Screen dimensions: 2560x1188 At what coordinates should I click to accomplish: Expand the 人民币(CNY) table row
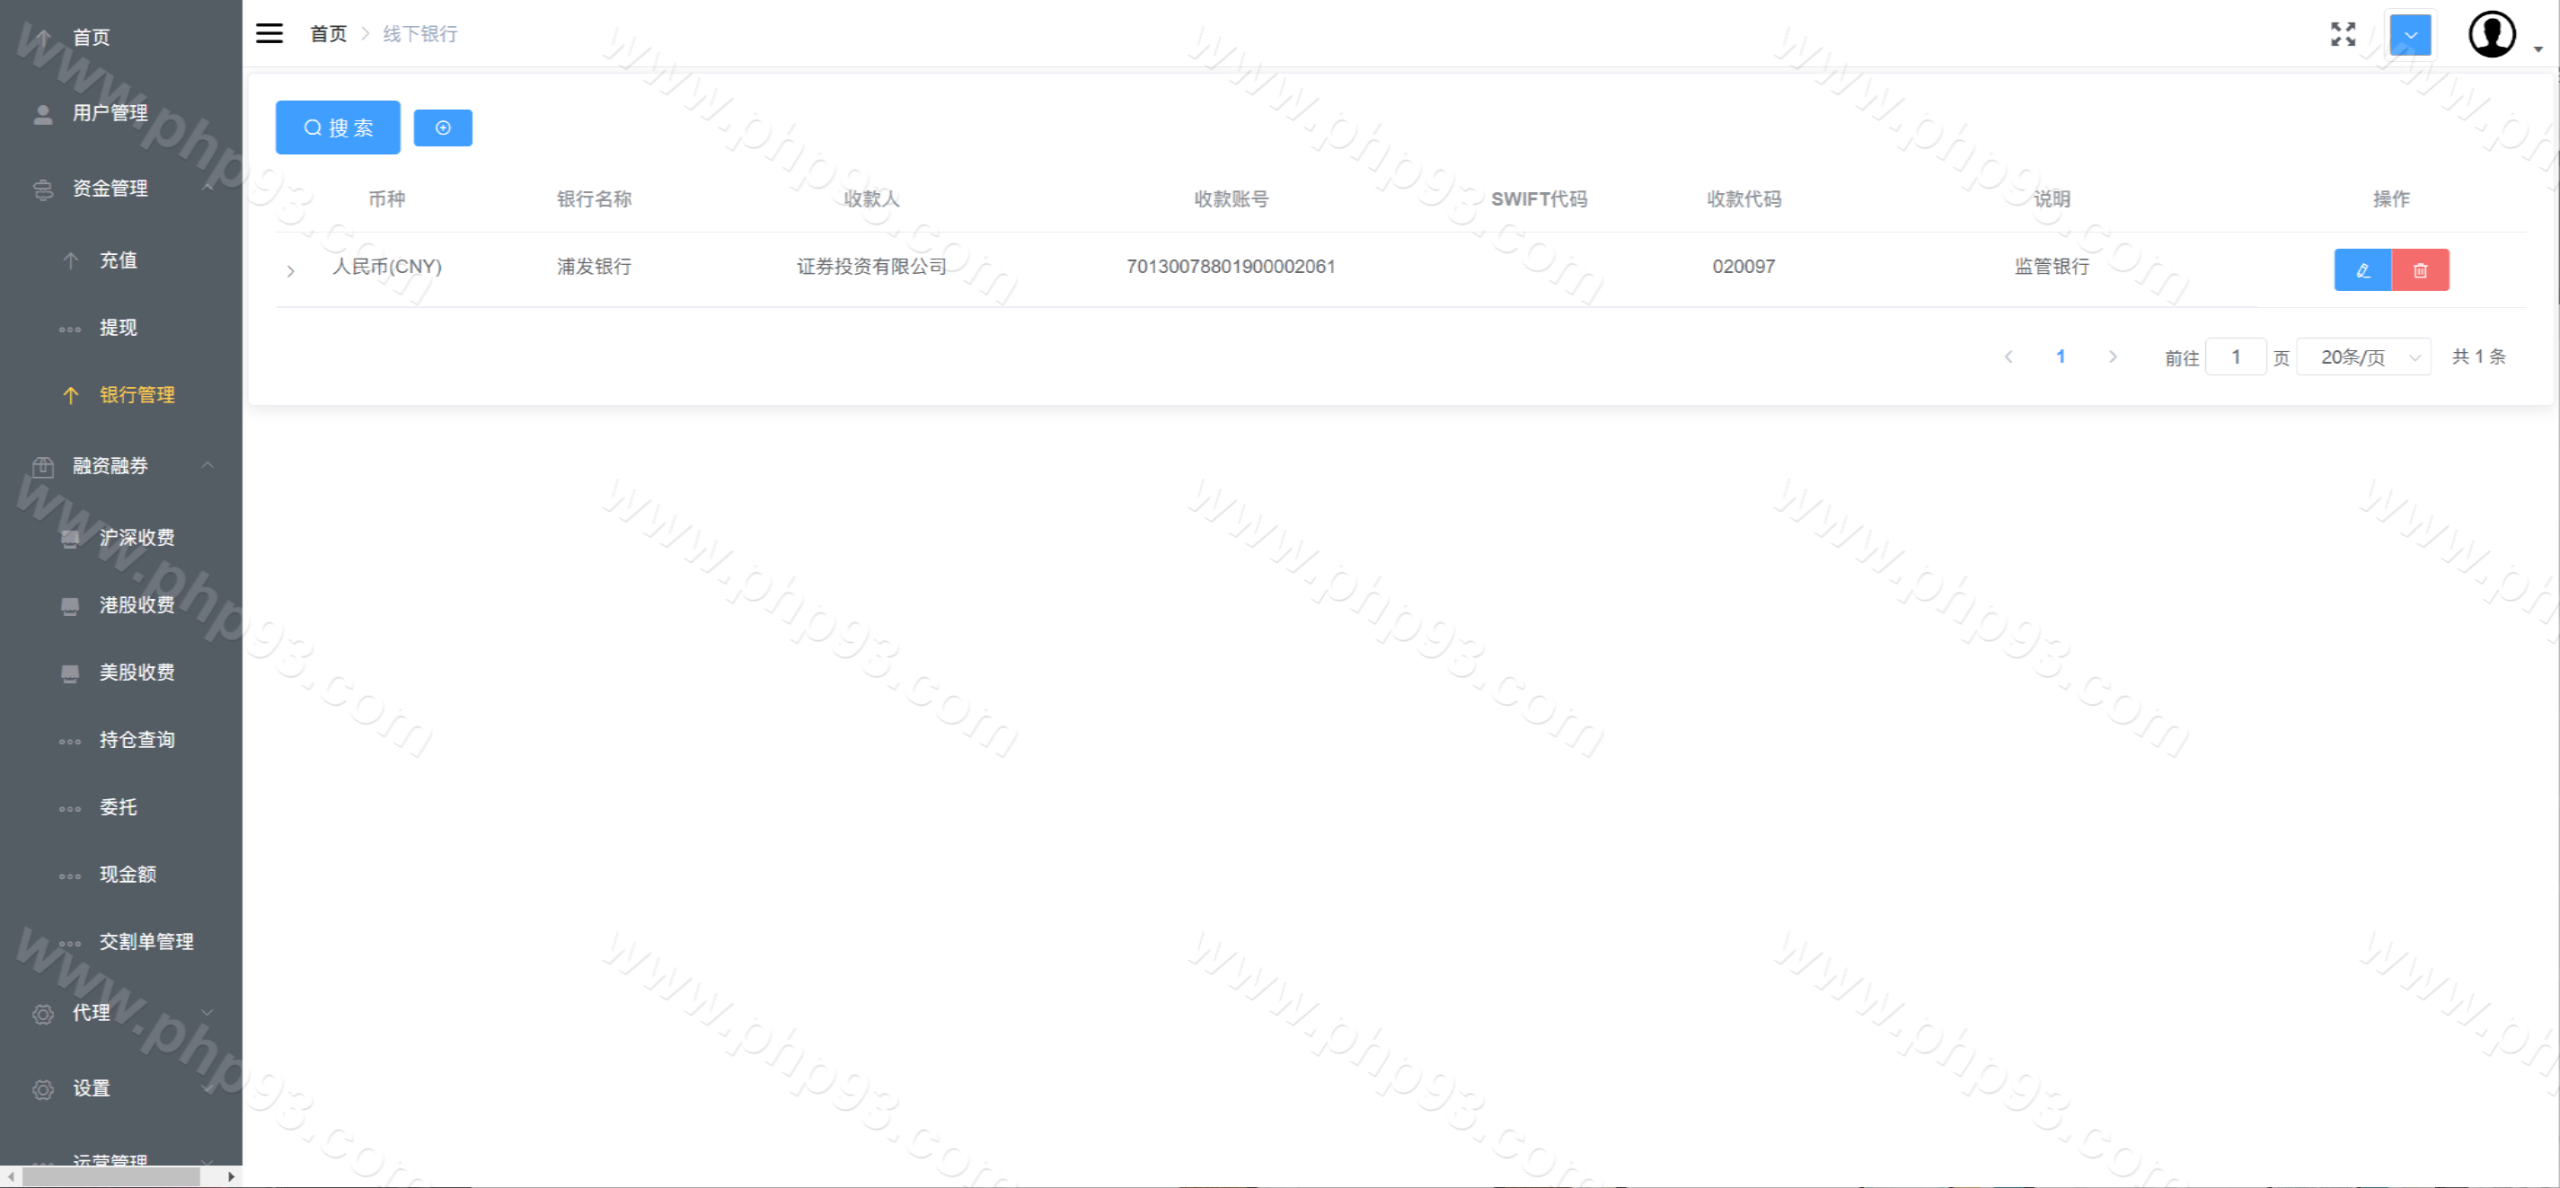coord(290,270)
